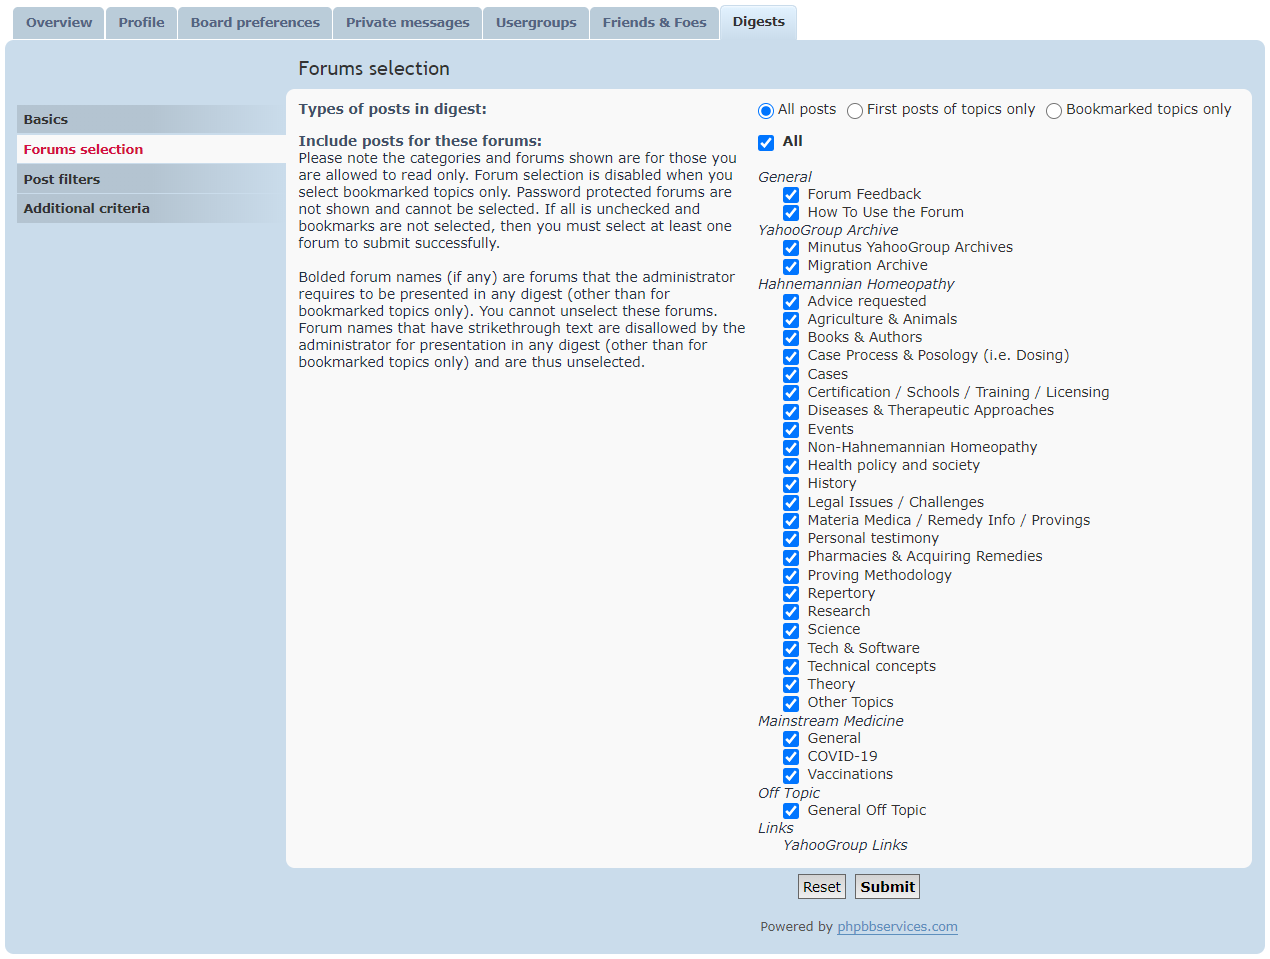Image resolution: width=1270 pixels, height=959 pixels.
Task: Open Basics in the sidebar
Action: click(151, 119)
